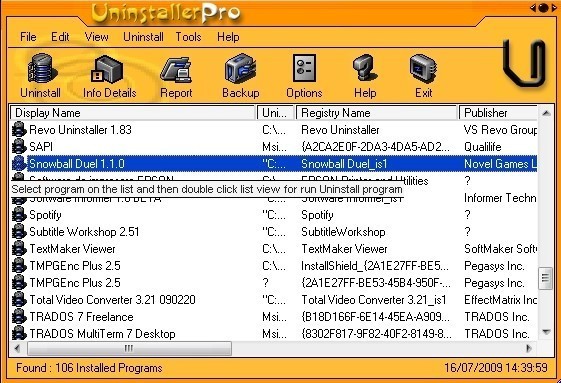Open the File menu
This screenshot has width=561, height=383.
tap(28, 37)
